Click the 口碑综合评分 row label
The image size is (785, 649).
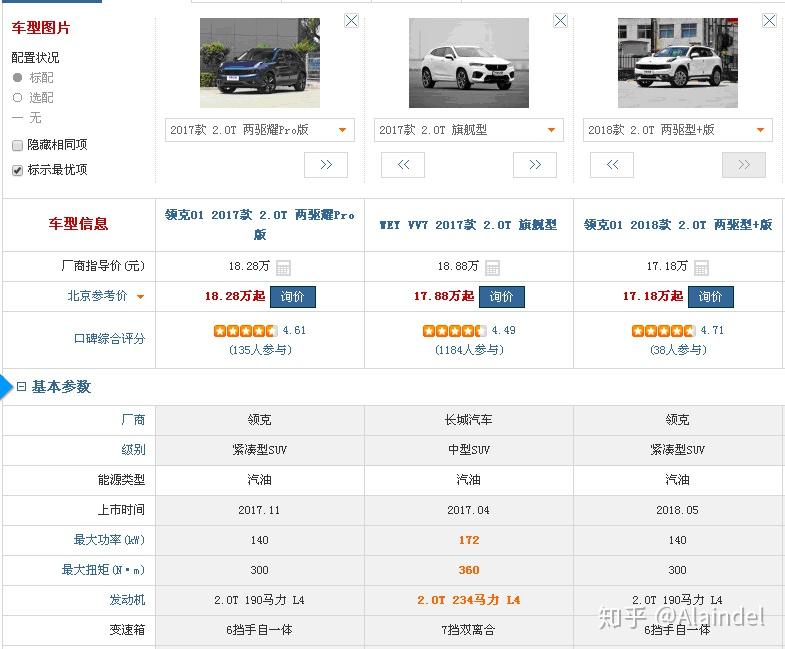(x=109, y=339)
